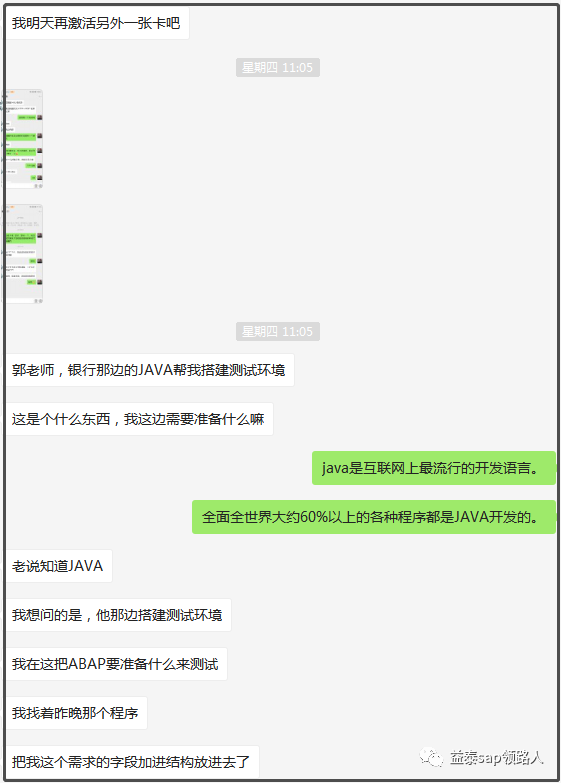The image size is (561, 783).
Task: Click 60% text in green message bubble
Action: pos(313,517)
